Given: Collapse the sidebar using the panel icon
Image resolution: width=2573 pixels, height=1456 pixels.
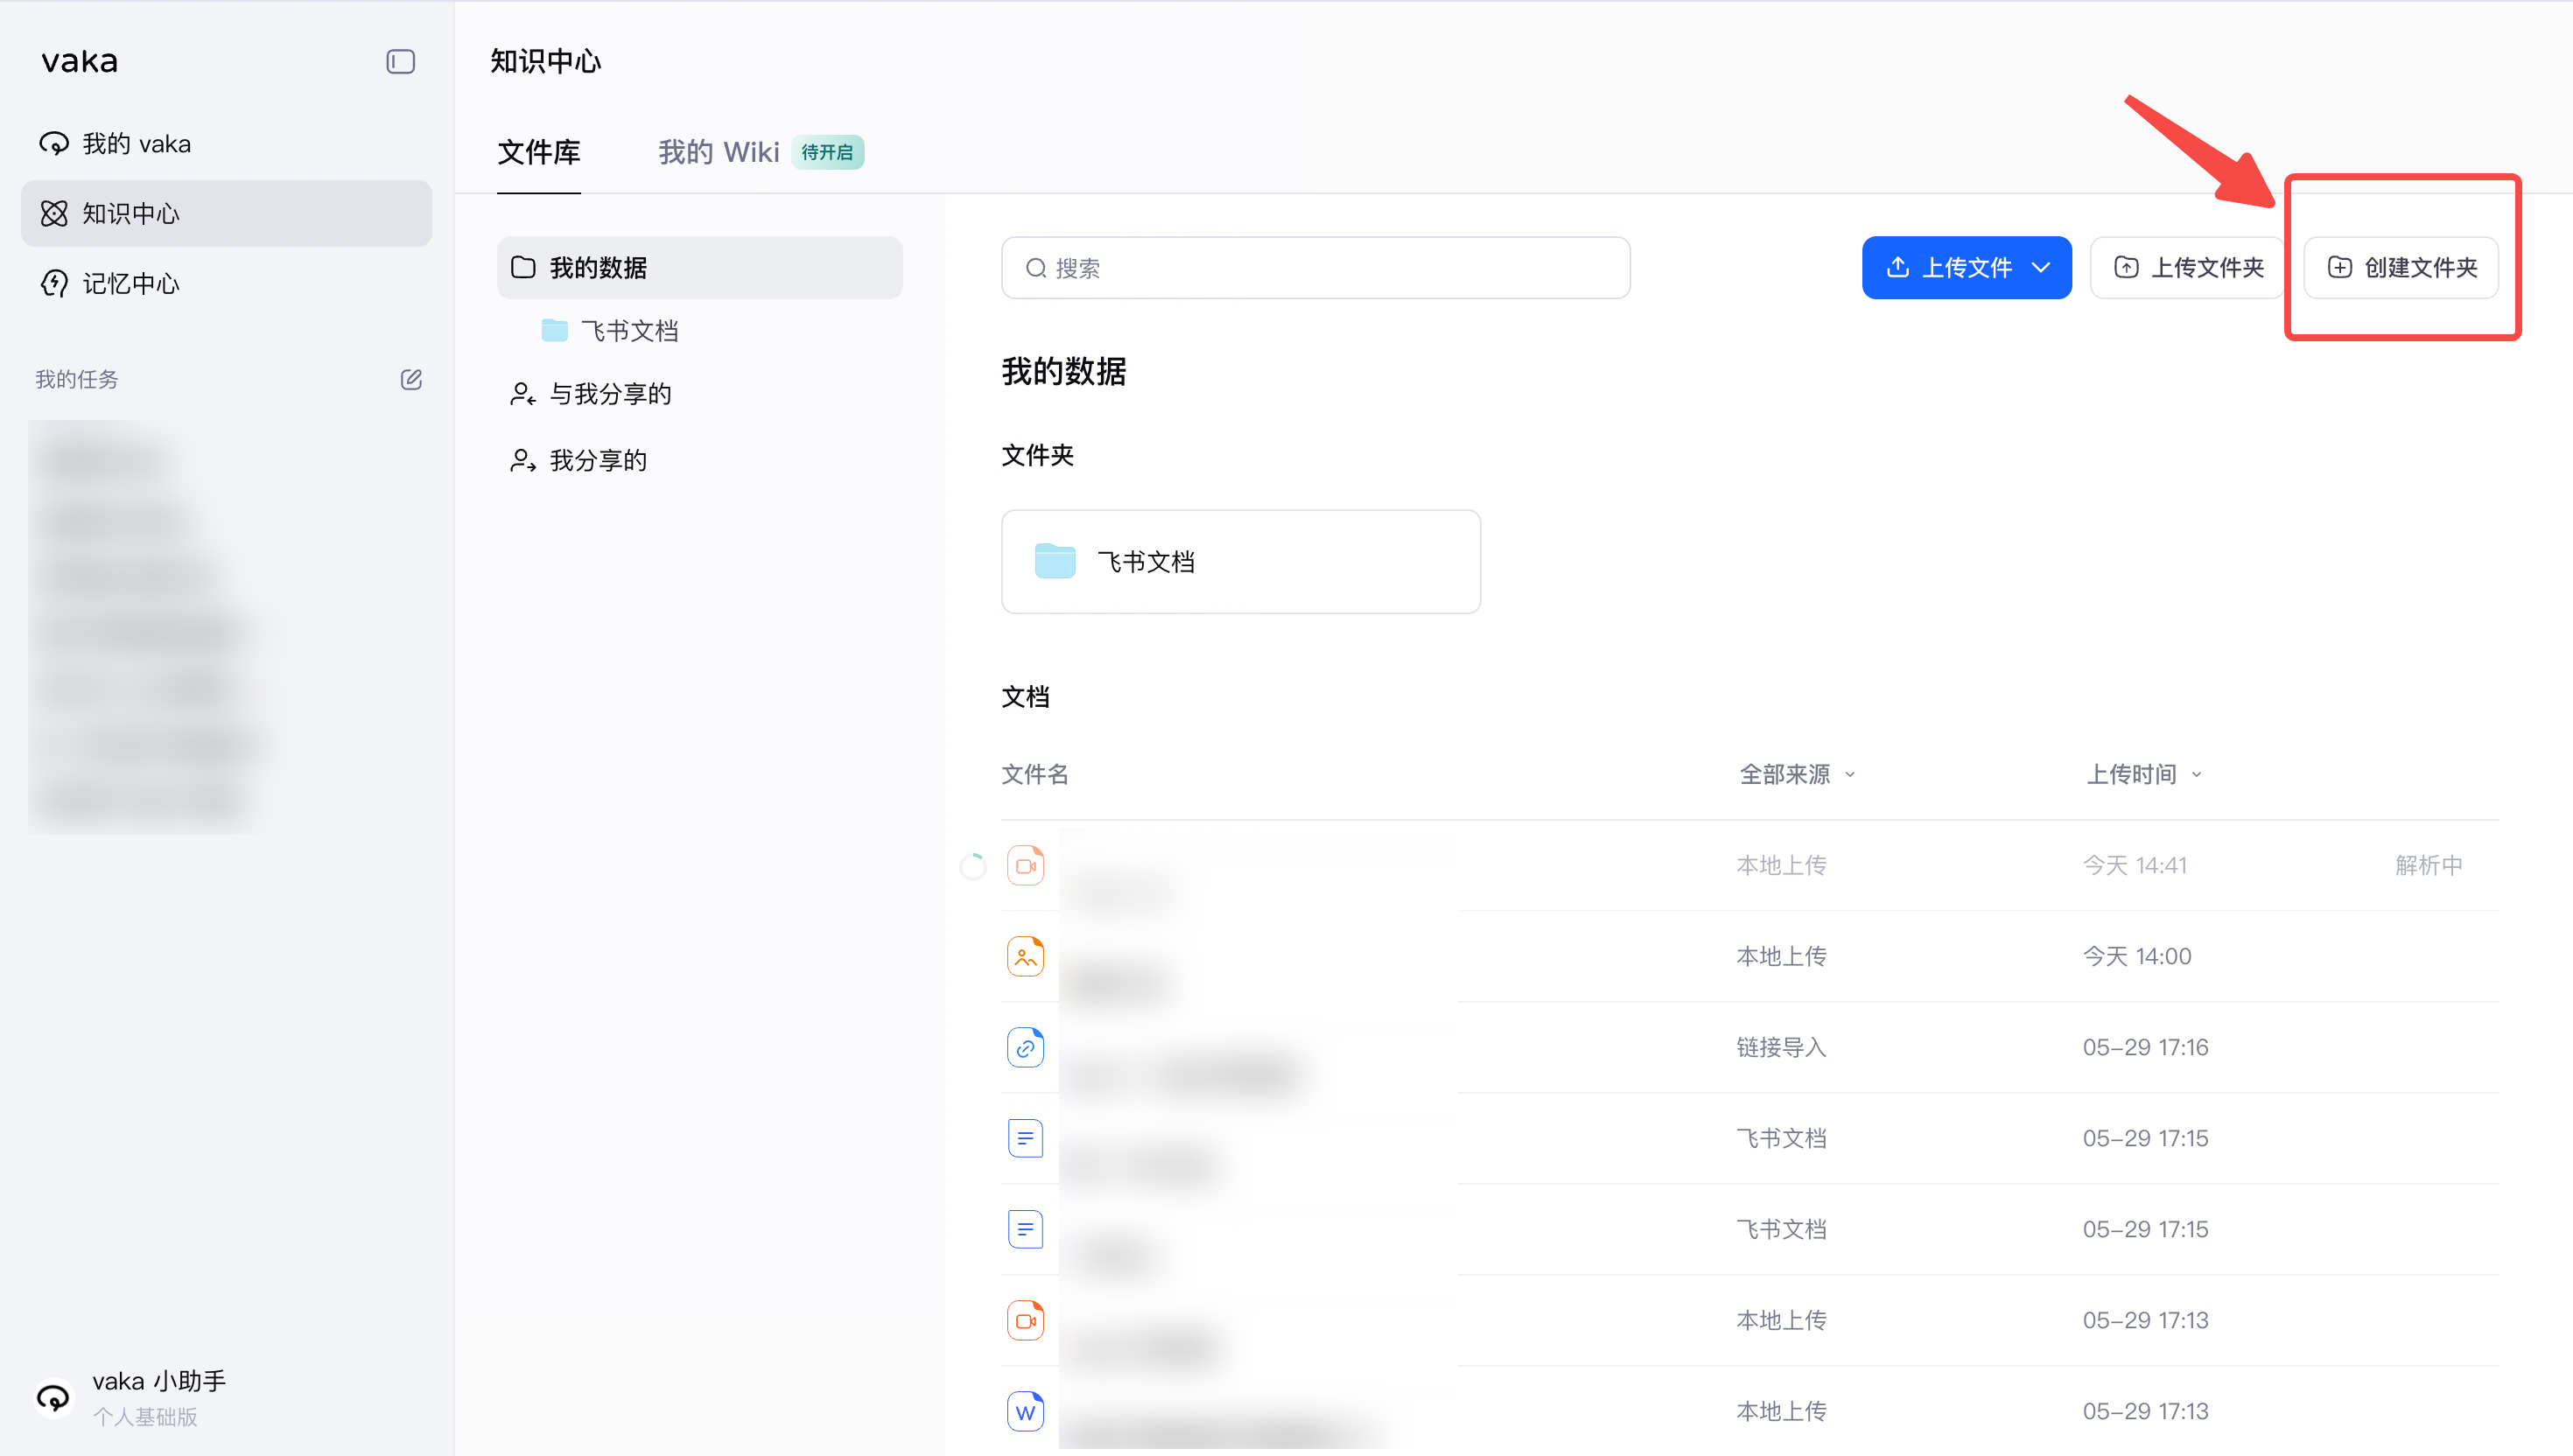Looking at the screenshot, I should [x=400, y=62].
